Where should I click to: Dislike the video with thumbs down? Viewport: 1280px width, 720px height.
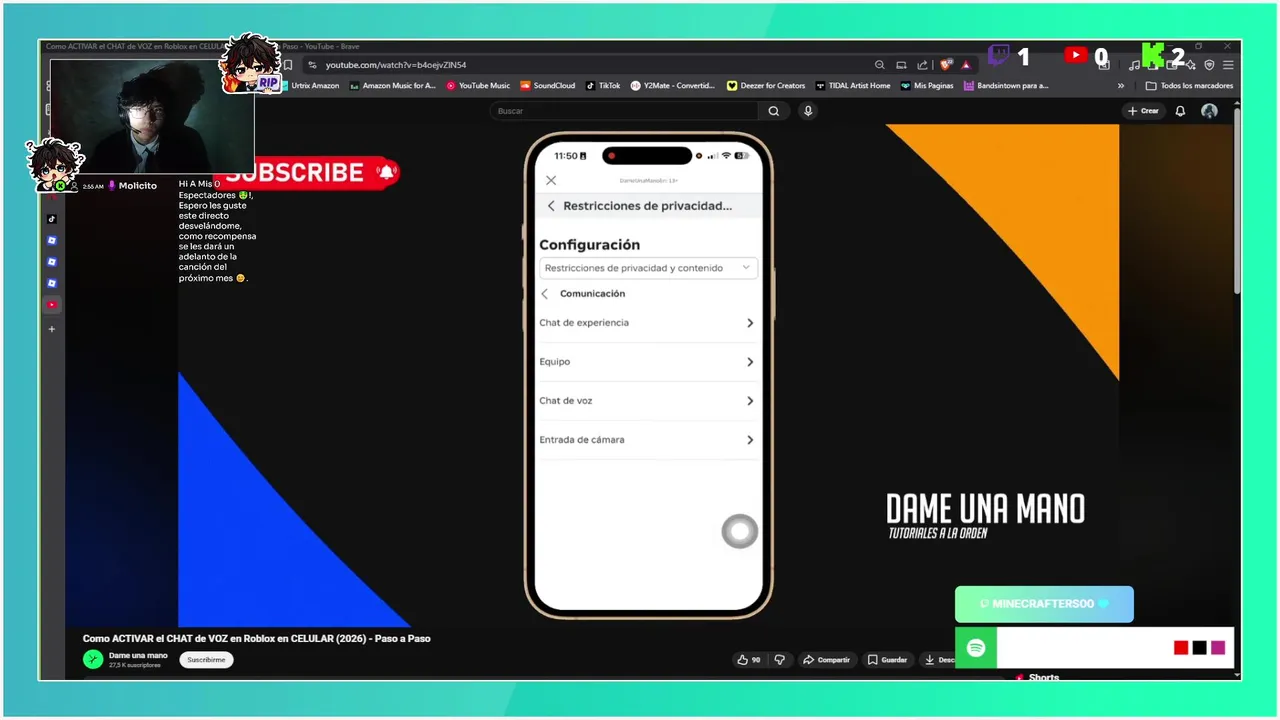click(x=780, y=660)
